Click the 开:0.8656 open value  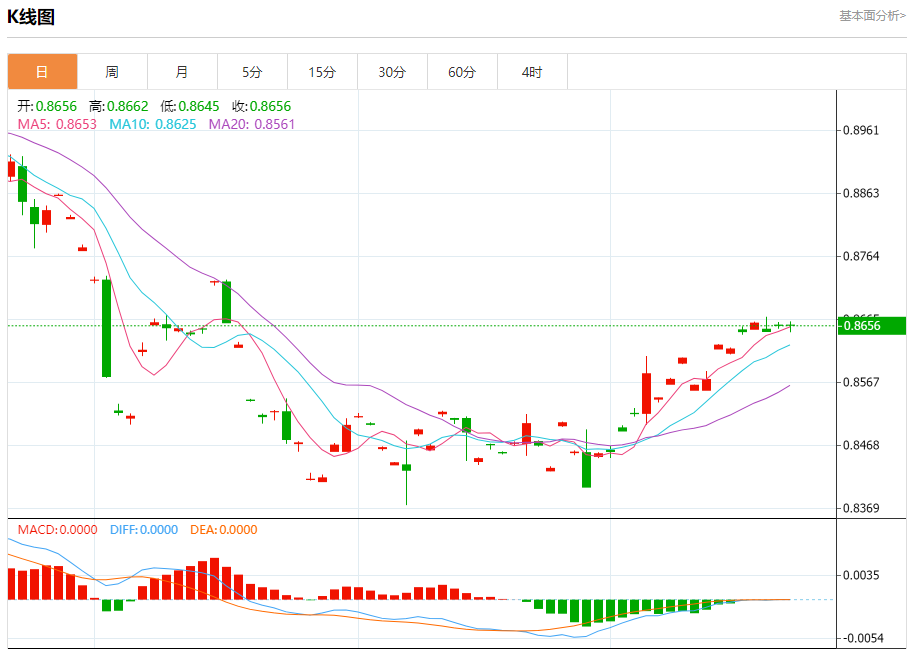coord(47,106)
